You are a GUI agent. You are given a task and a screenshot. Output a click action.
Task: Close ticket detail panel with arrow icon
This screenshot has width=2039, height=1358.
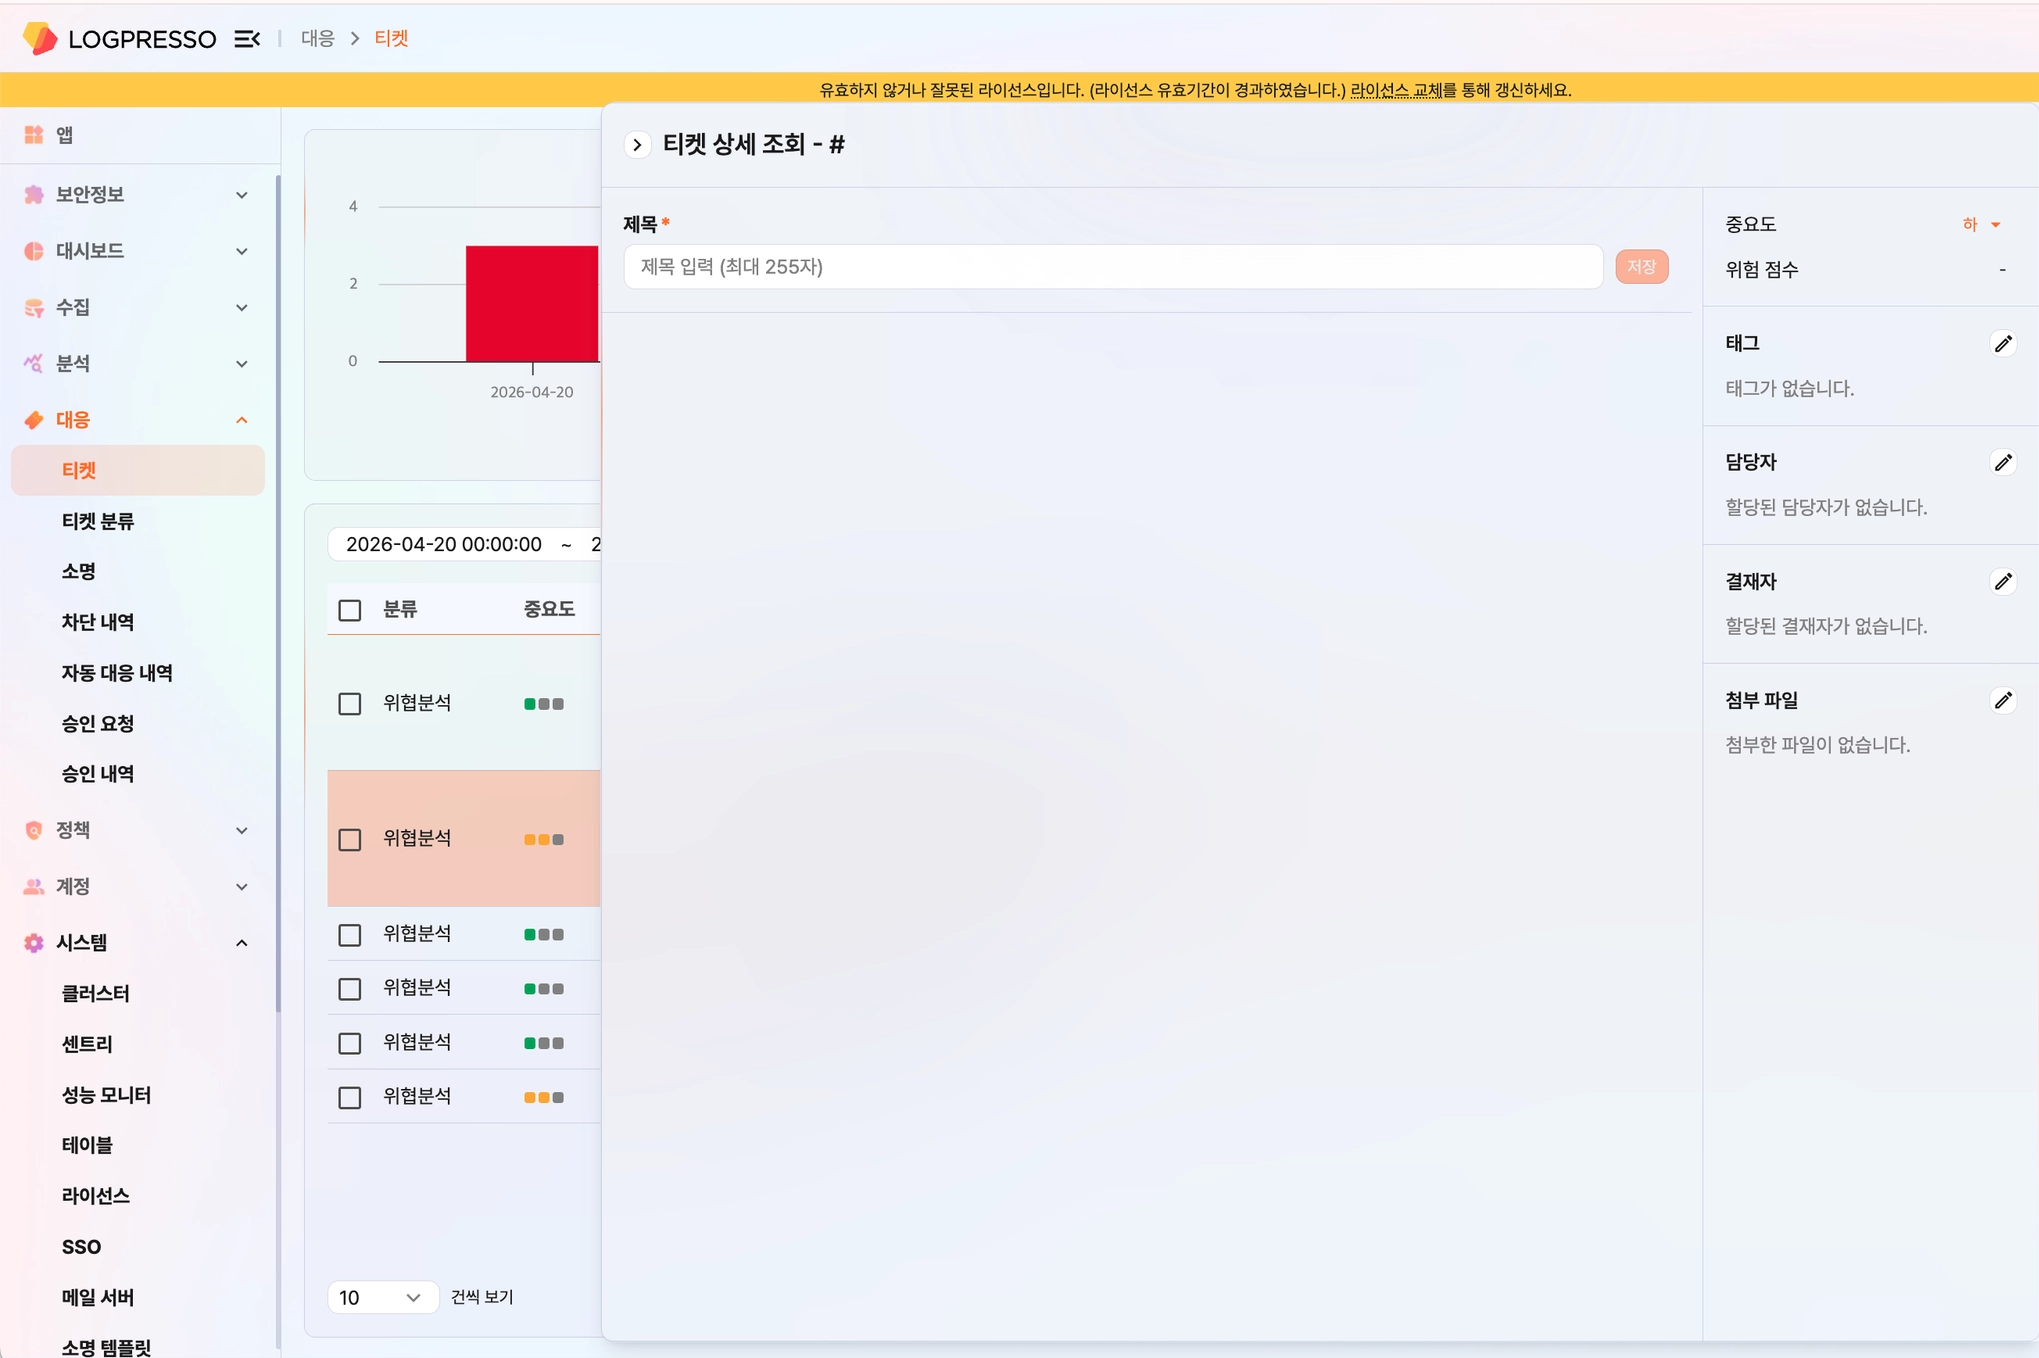tap(637, 145)
